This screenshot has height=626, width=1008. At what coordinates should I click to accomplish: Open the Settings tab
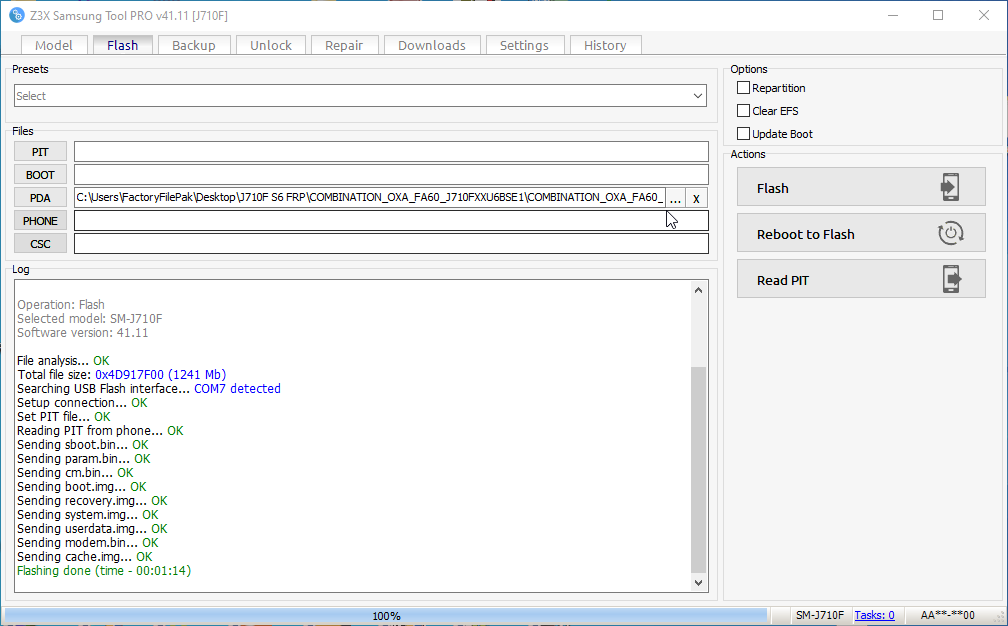click(x=524, y=45)
